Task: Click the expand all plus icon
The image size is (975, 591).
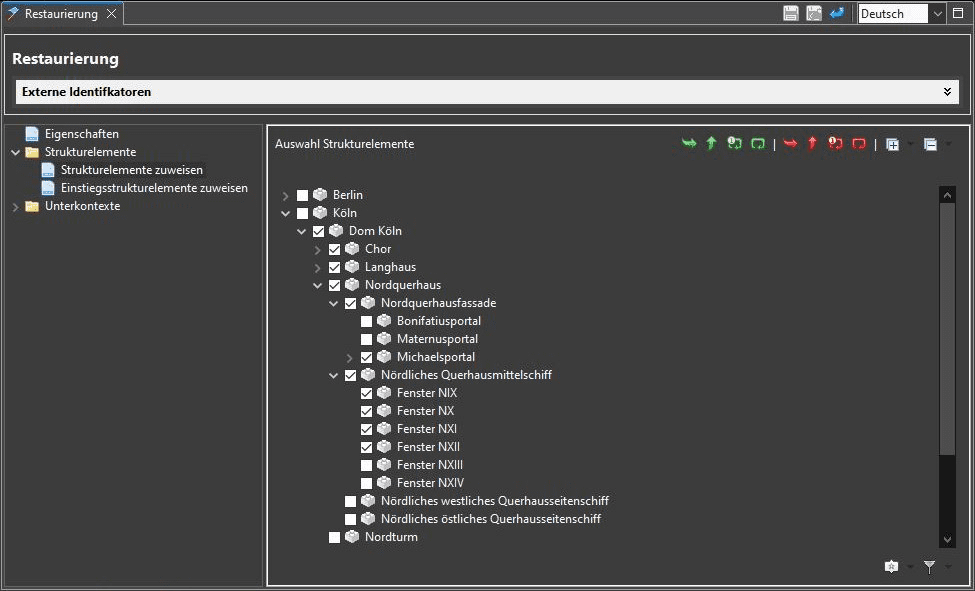Action: click(892, 144)
